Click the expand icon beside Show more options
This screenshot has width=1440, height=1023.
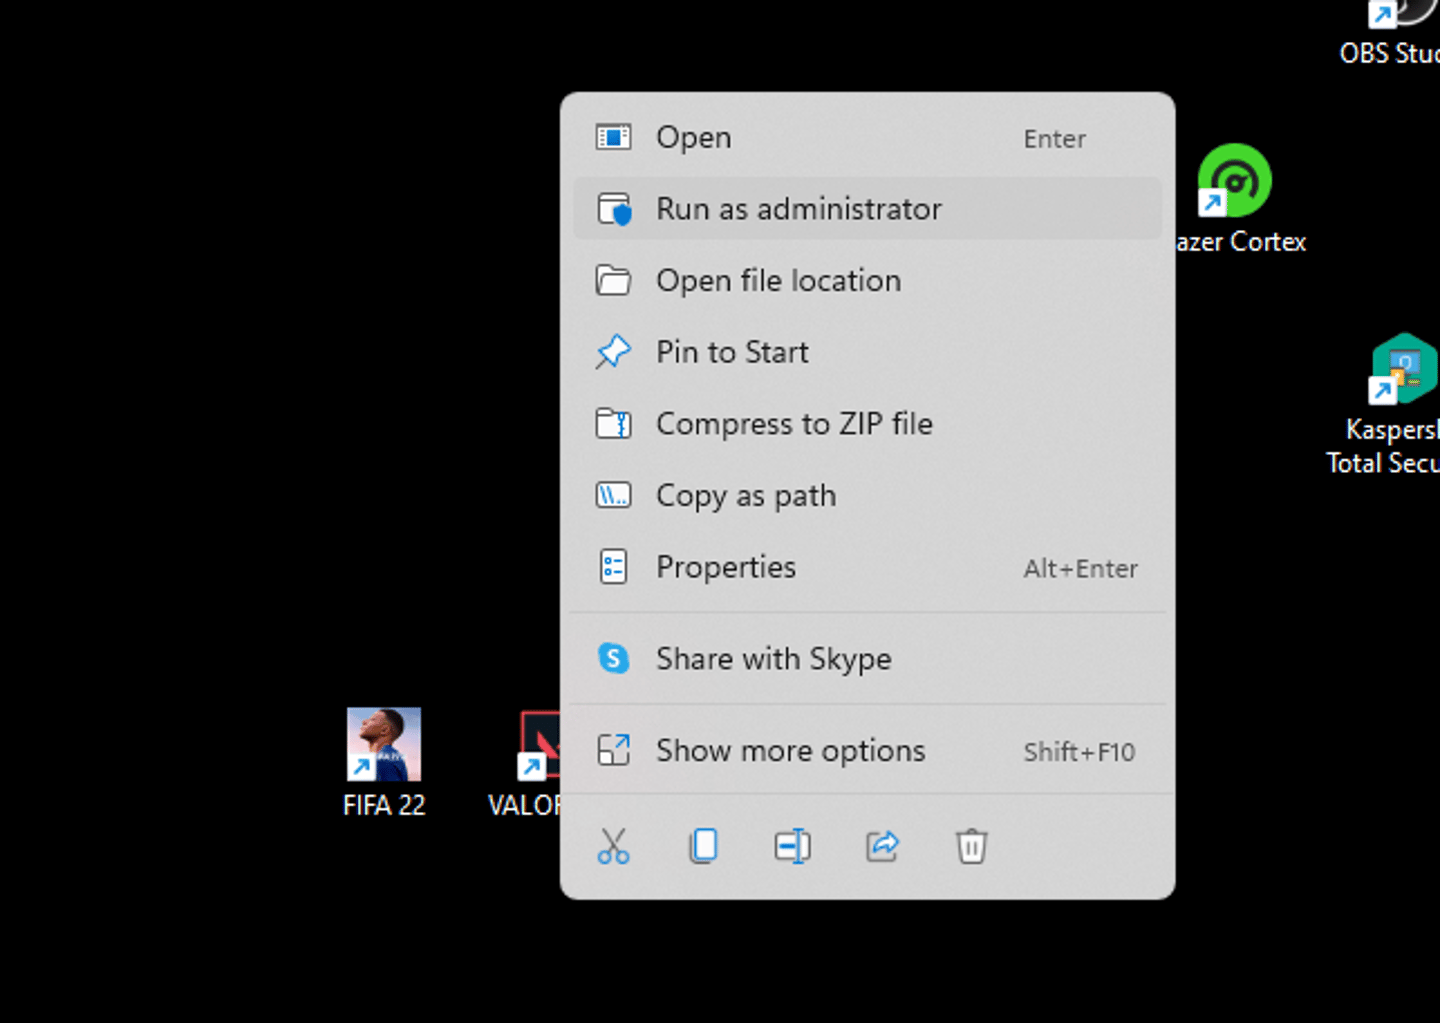(613, 751)
